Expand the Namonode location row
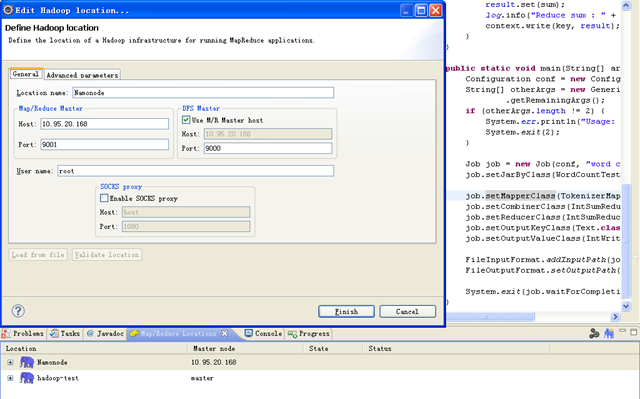Screen dimensions: 640x399 [x=10, y=362]
